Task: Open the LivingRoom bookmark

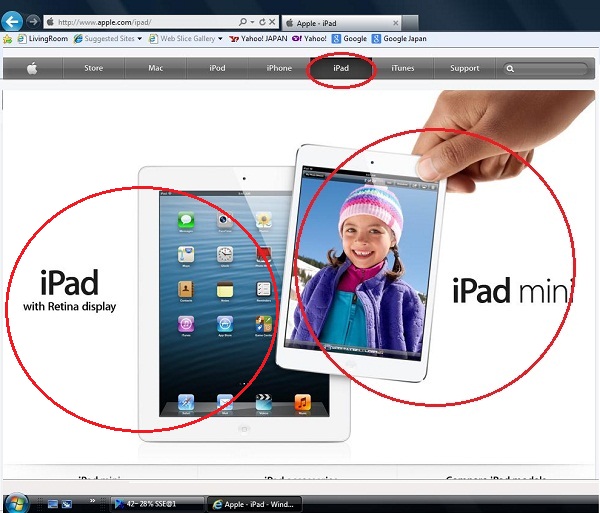Action: (43, 39)
